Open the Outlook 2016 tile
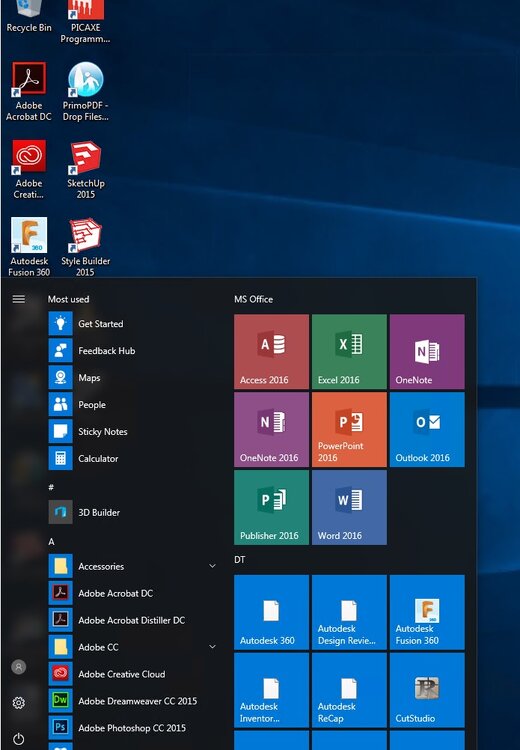 (x=427, y=430)
